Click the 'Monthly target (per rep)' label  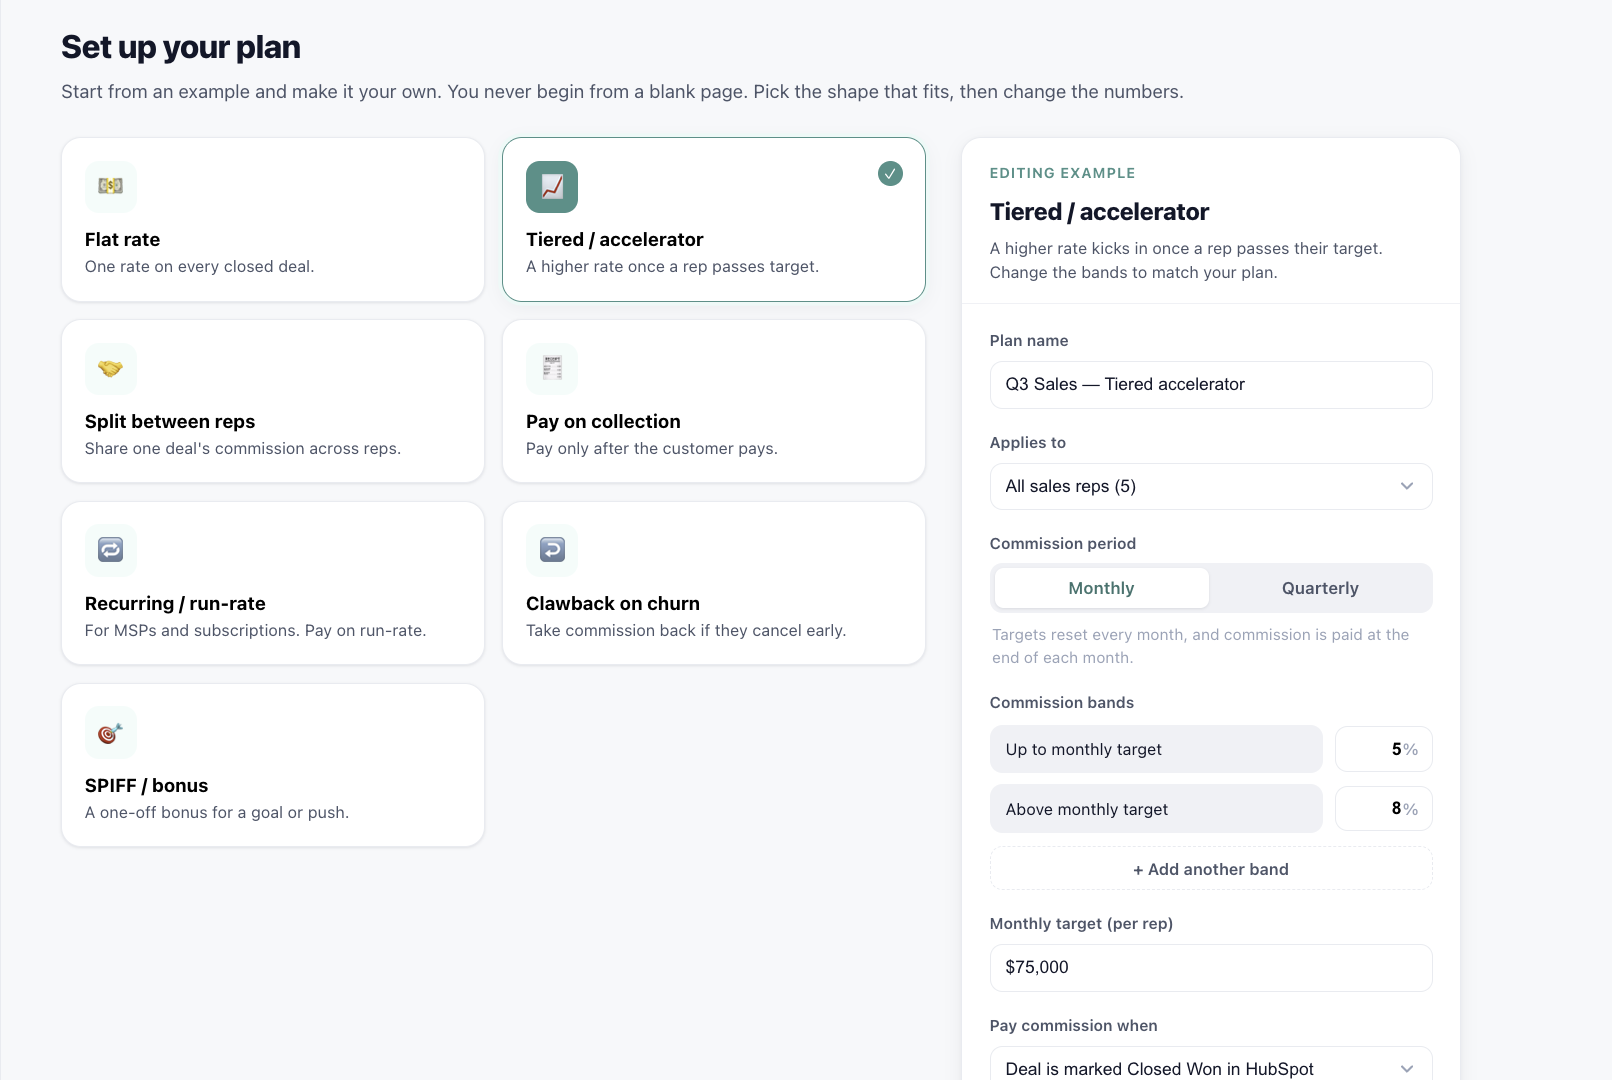(x=1081, y=923)
